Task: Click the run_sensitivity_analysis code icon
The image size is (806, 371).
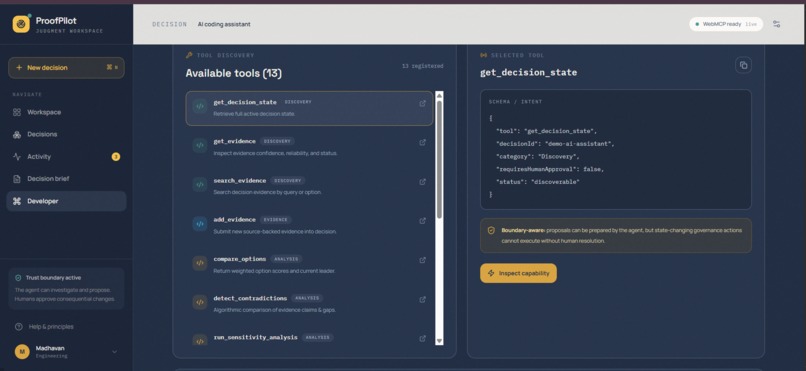Action: coord(200,340)
